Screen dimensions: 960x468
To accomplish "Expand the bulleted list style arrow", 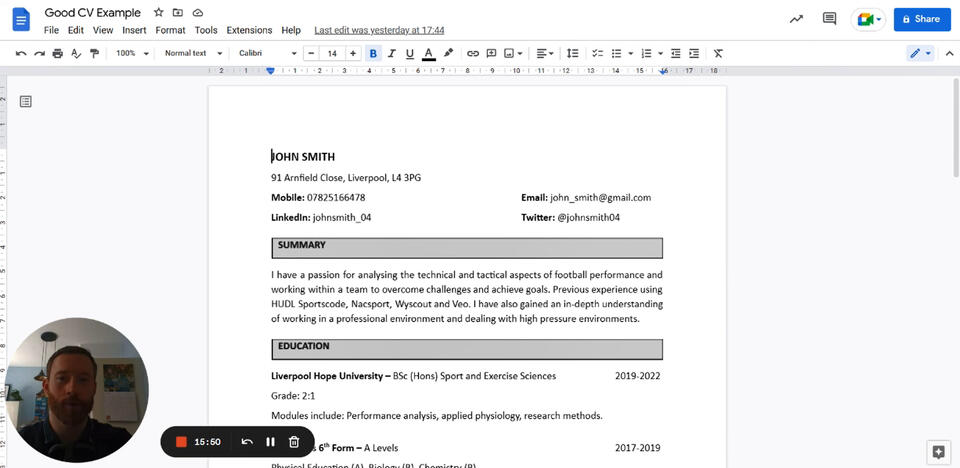I will point(631,53).
